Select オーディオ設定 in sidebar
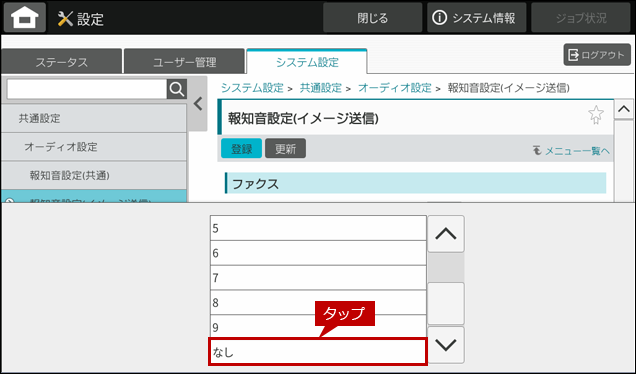This screenshot has width=636, height=374. [x=94, y=147]
